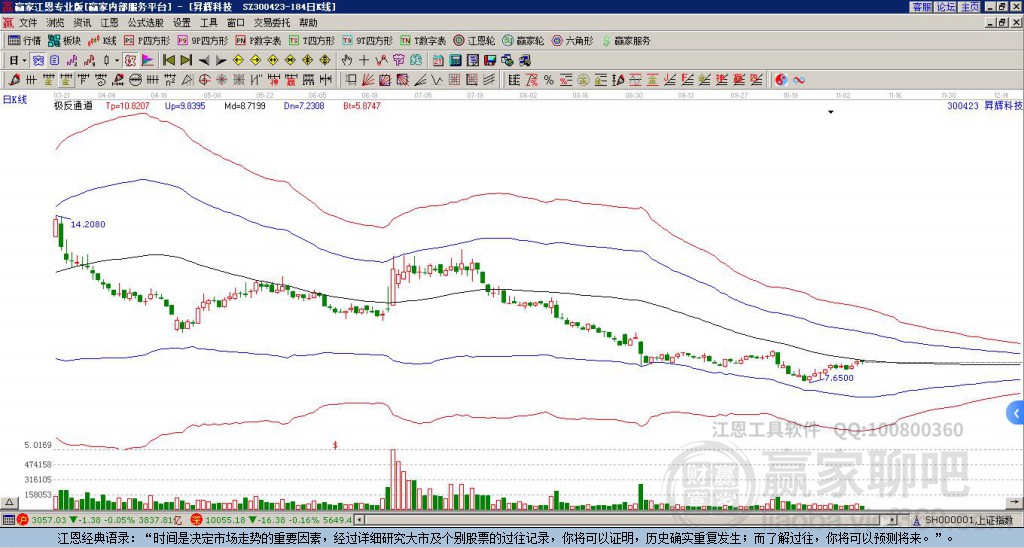Select the hand pan tool
1024x548 pixels.
pyautogui.click(x=347, y=61)
